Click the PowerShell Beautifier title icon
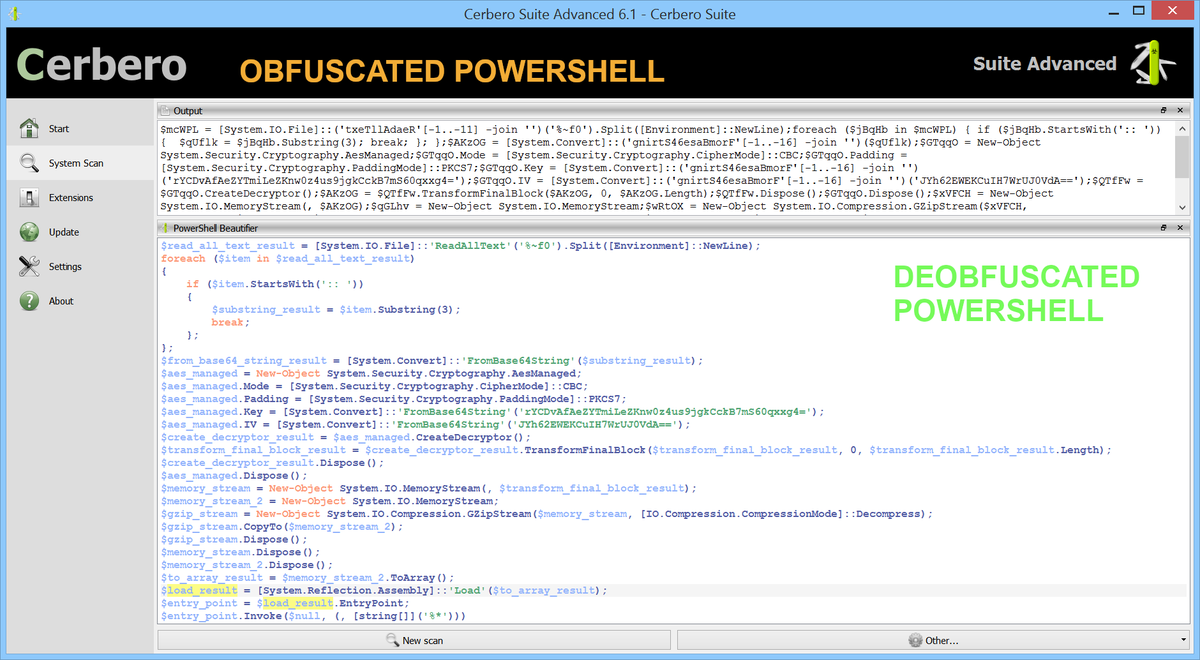Screen dimensions: 1200x660 [x=165, y=228]
